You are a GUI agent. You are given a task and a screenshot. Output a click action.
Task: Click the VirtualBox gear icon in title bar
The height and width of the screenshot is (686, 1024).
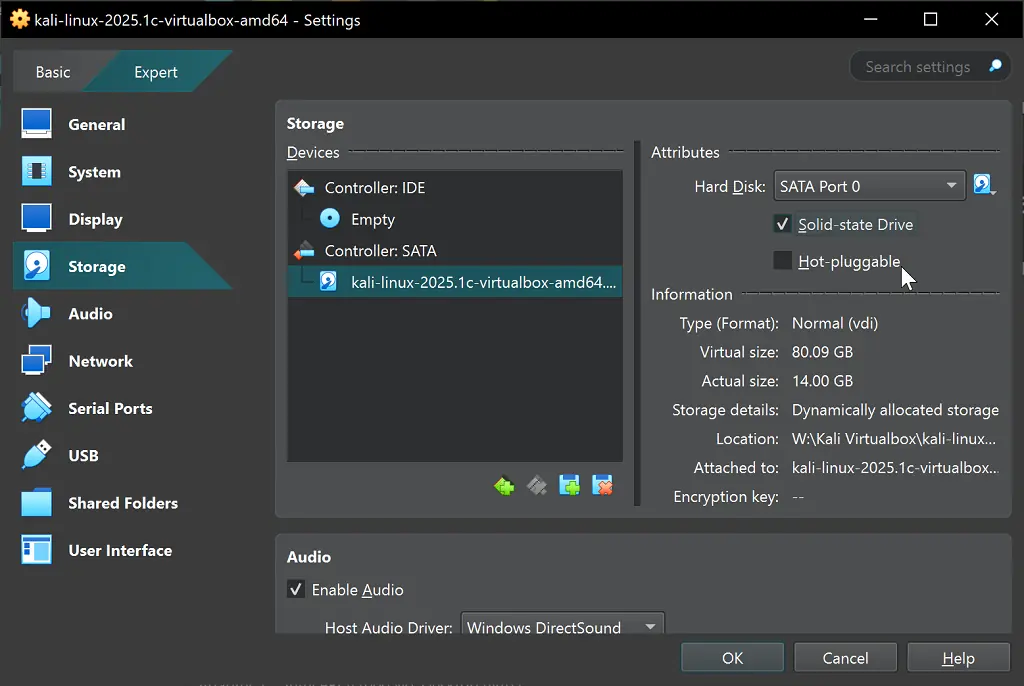[20, 19]
